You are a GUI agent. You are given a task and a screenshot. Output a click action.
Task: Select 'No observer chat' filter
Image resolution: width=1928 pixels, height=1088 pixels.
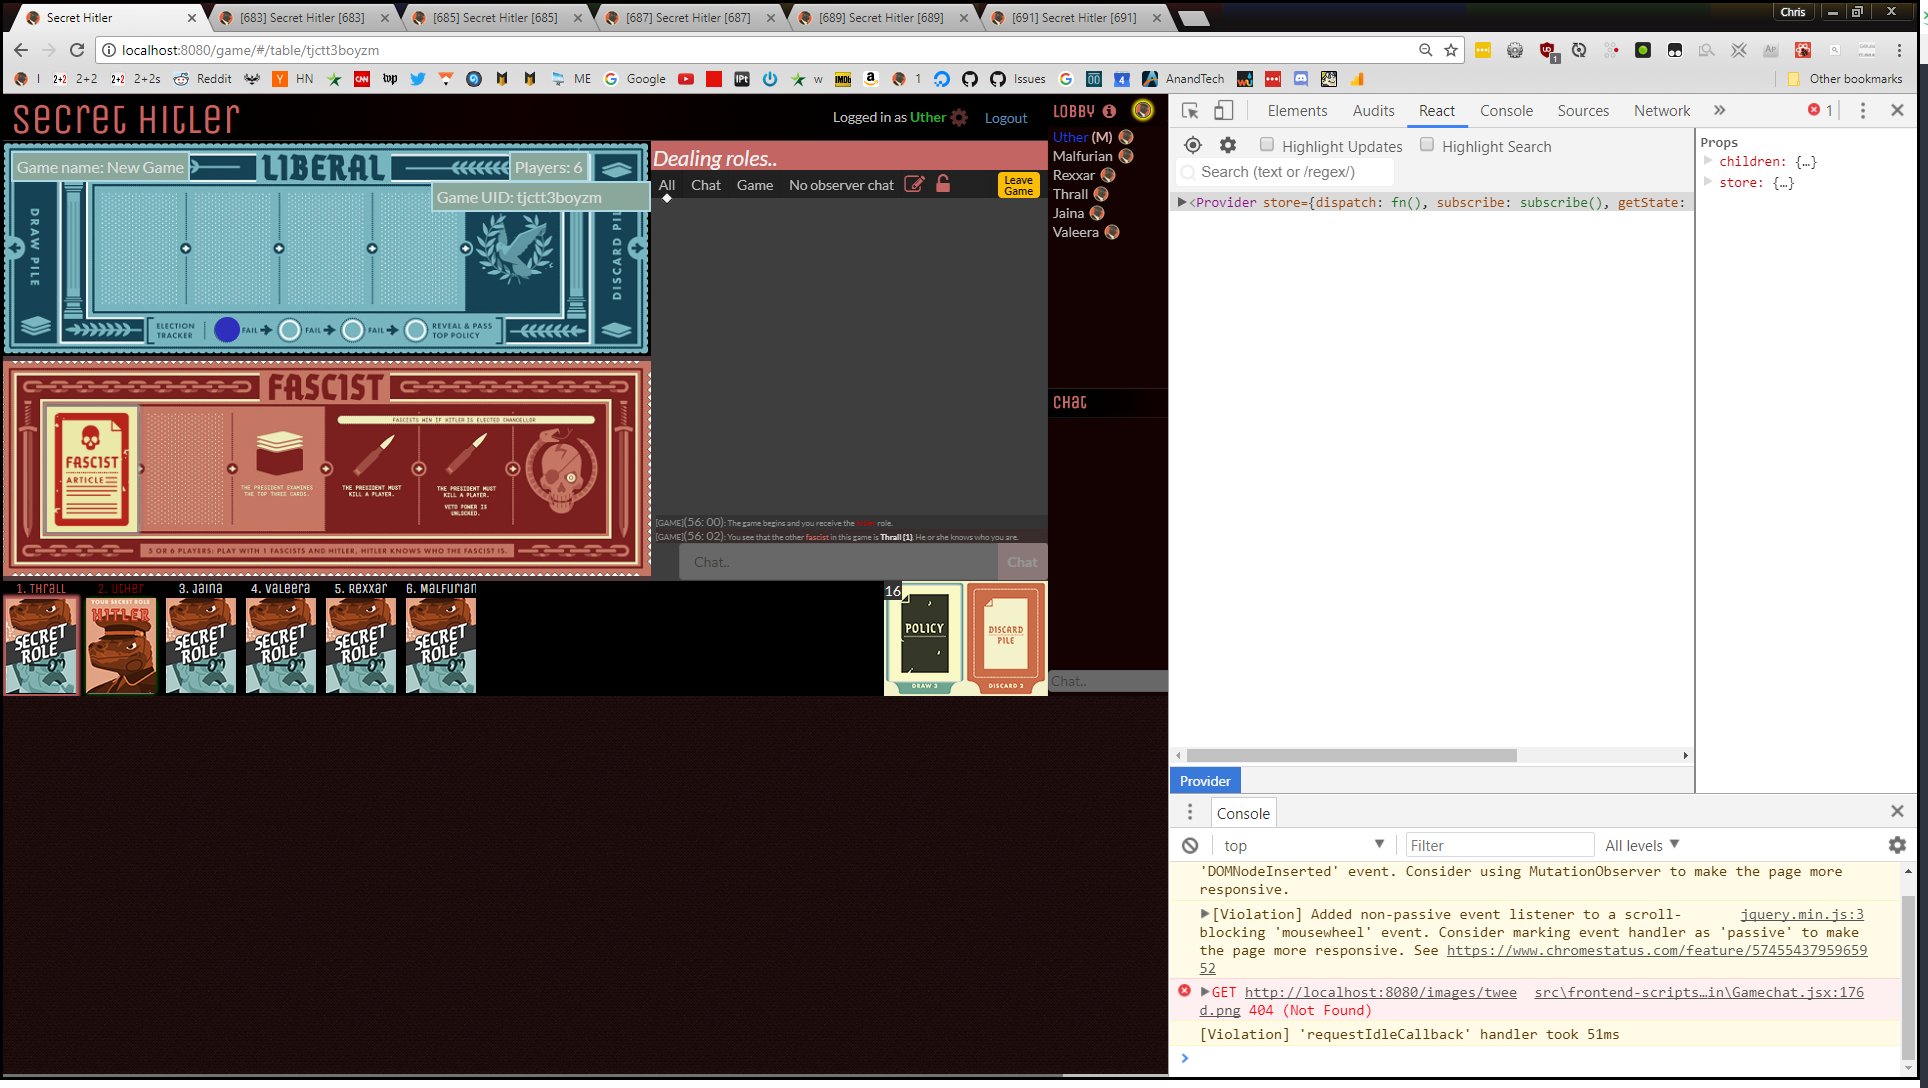click(841, 185)
